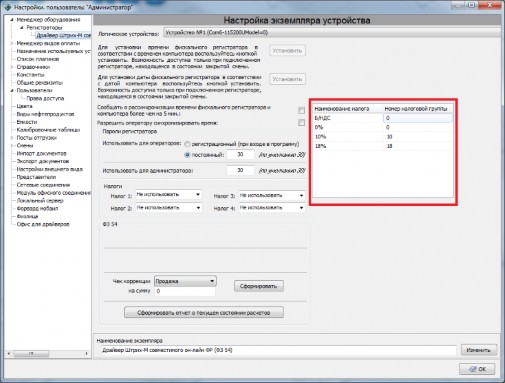Screen dimensions: 505x383
Task: Select Права доступа under Пользователи
Action: (45, 98)
